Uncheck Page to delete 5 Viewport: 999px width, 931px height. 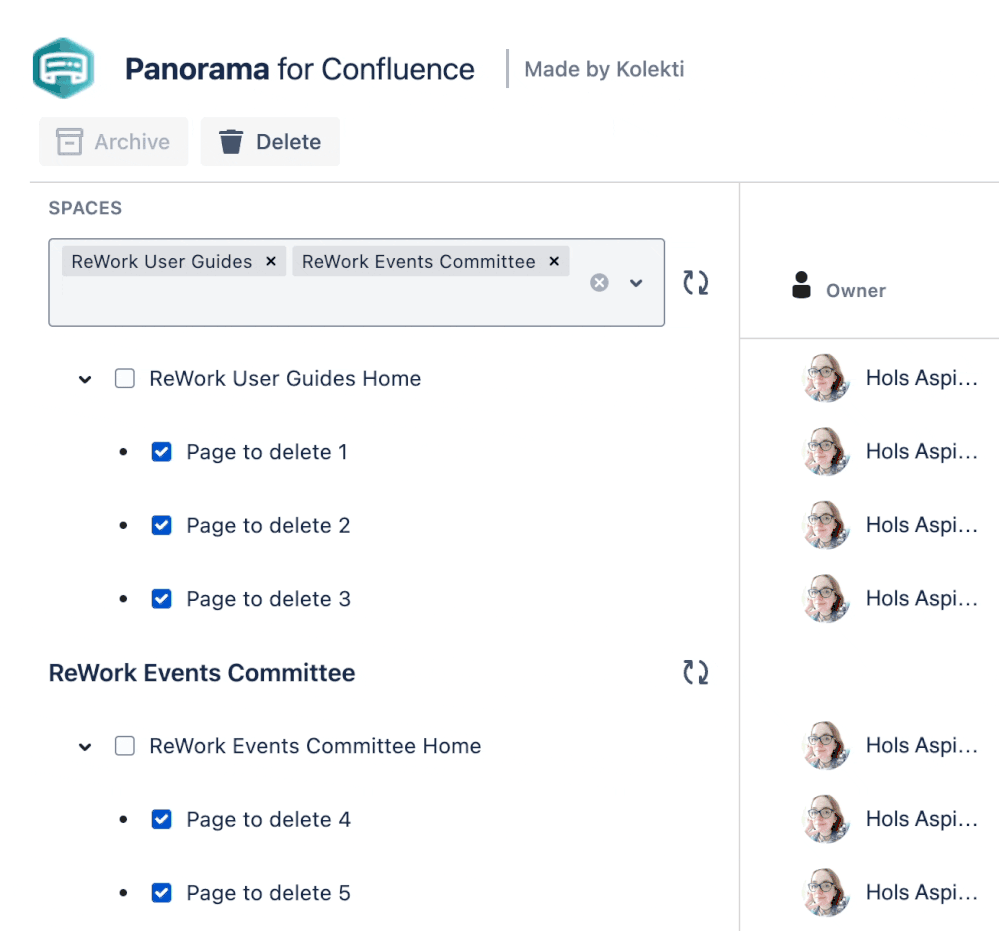[161, 892]
